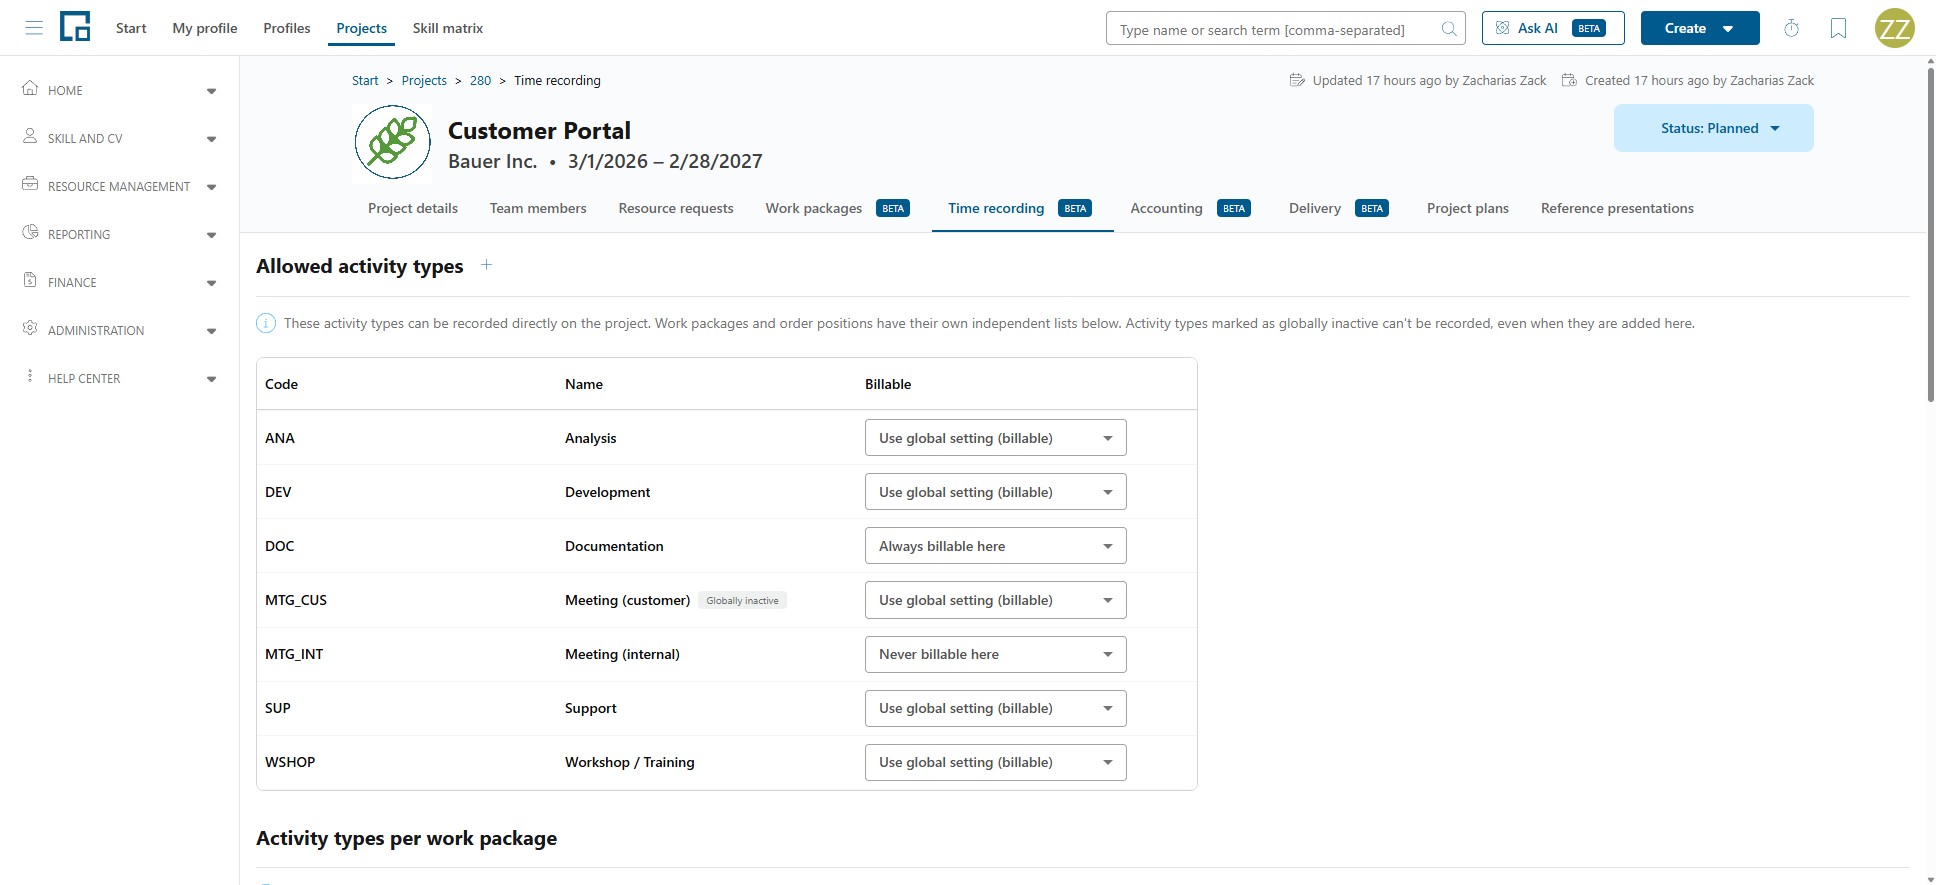Image resolution: width=1936 pixels, height=885 pixels.
Task: Click the info icon beside activity types note
Action: click(266, 323)
